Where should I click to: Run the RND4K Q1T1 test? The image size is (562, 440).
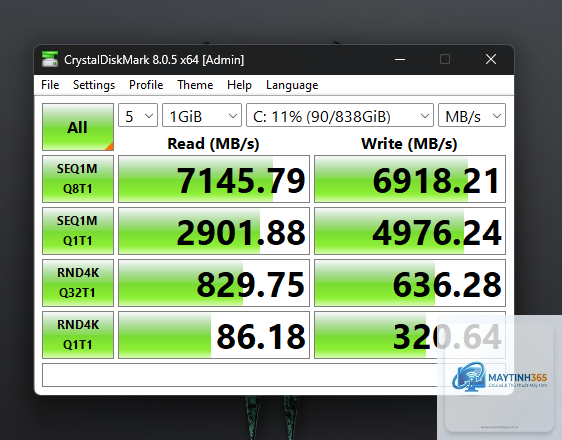coord(78,335)
